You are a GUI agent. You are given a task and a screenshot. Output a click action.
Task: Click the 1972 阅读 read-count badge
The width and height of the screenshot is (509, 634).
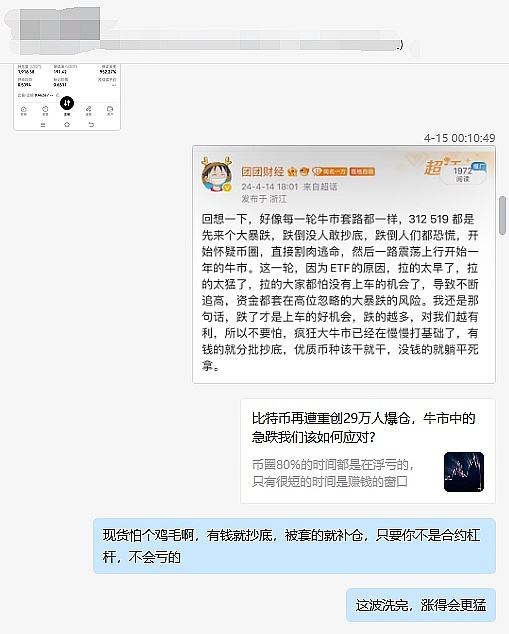pyautogui.click(x=463, y=174)
